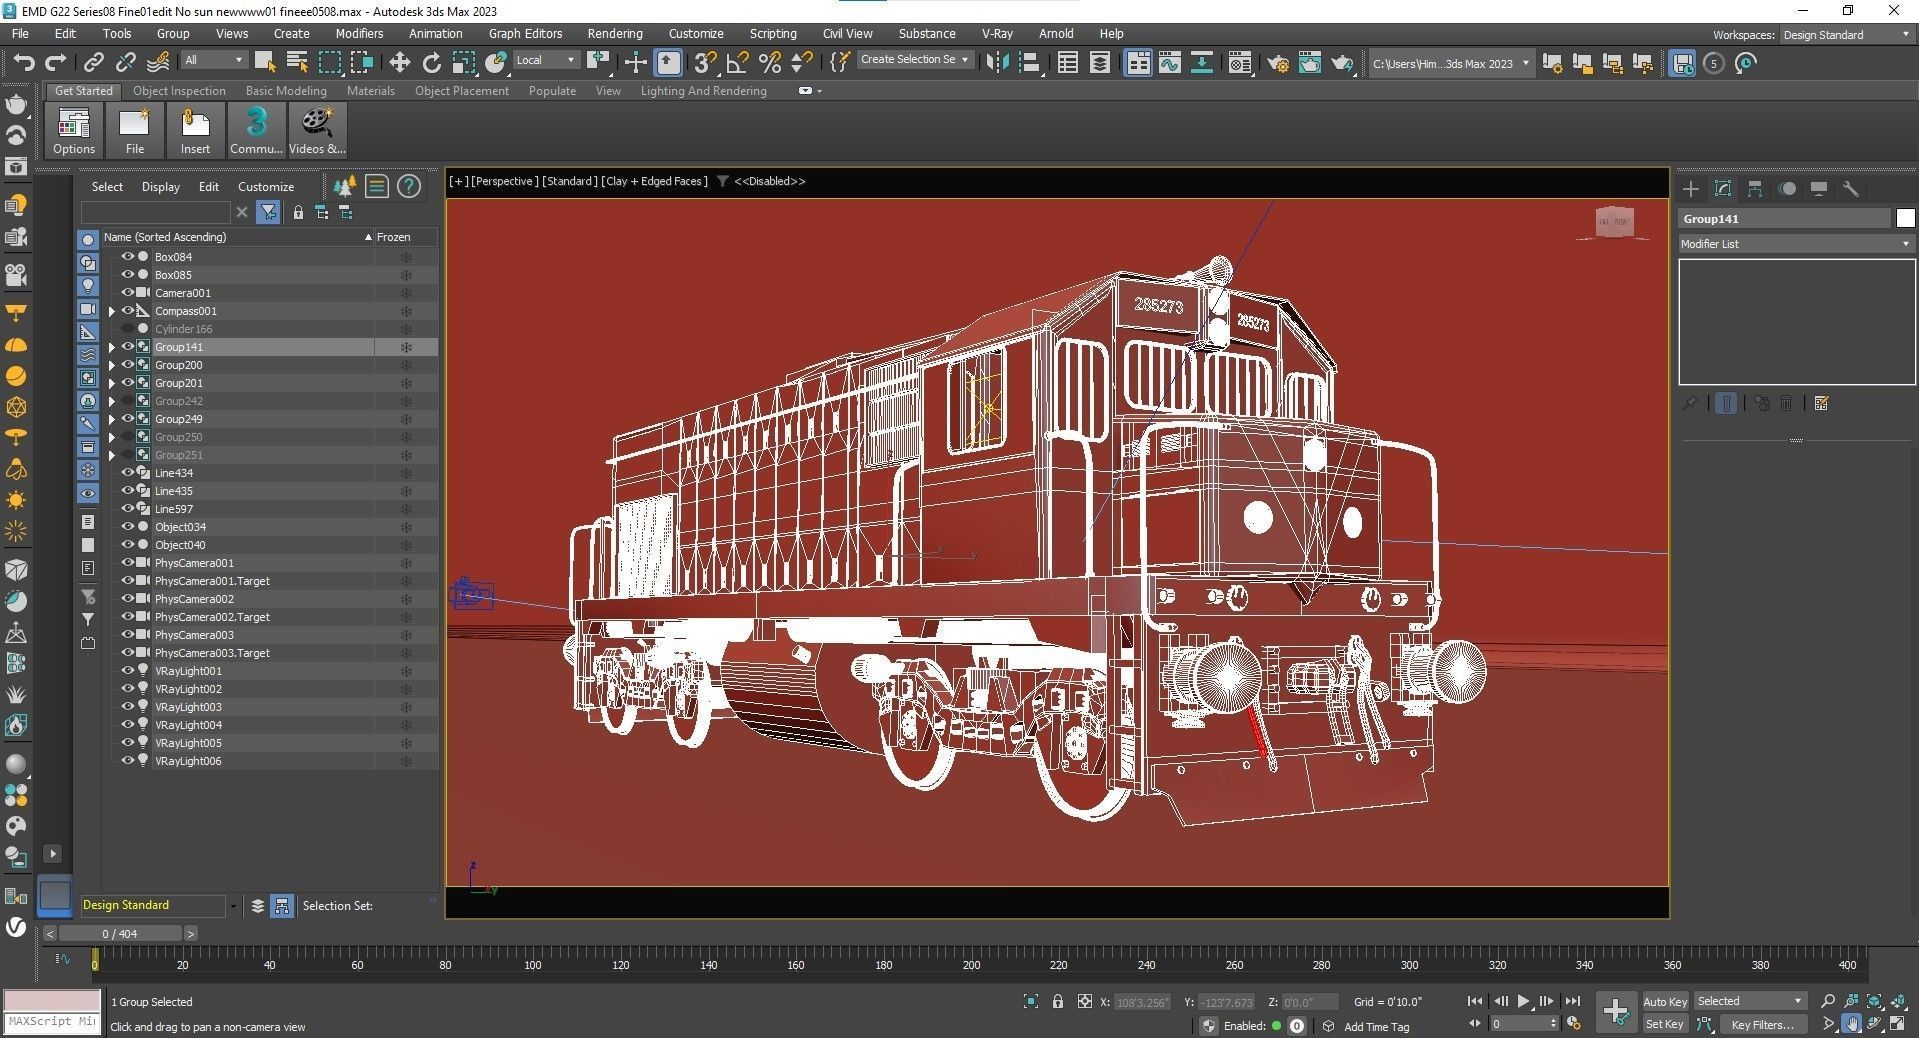This screenshot has width=1919, height=1038.
Task: Activate Select and Rotate tool
Action: click(x=431, y=63)
